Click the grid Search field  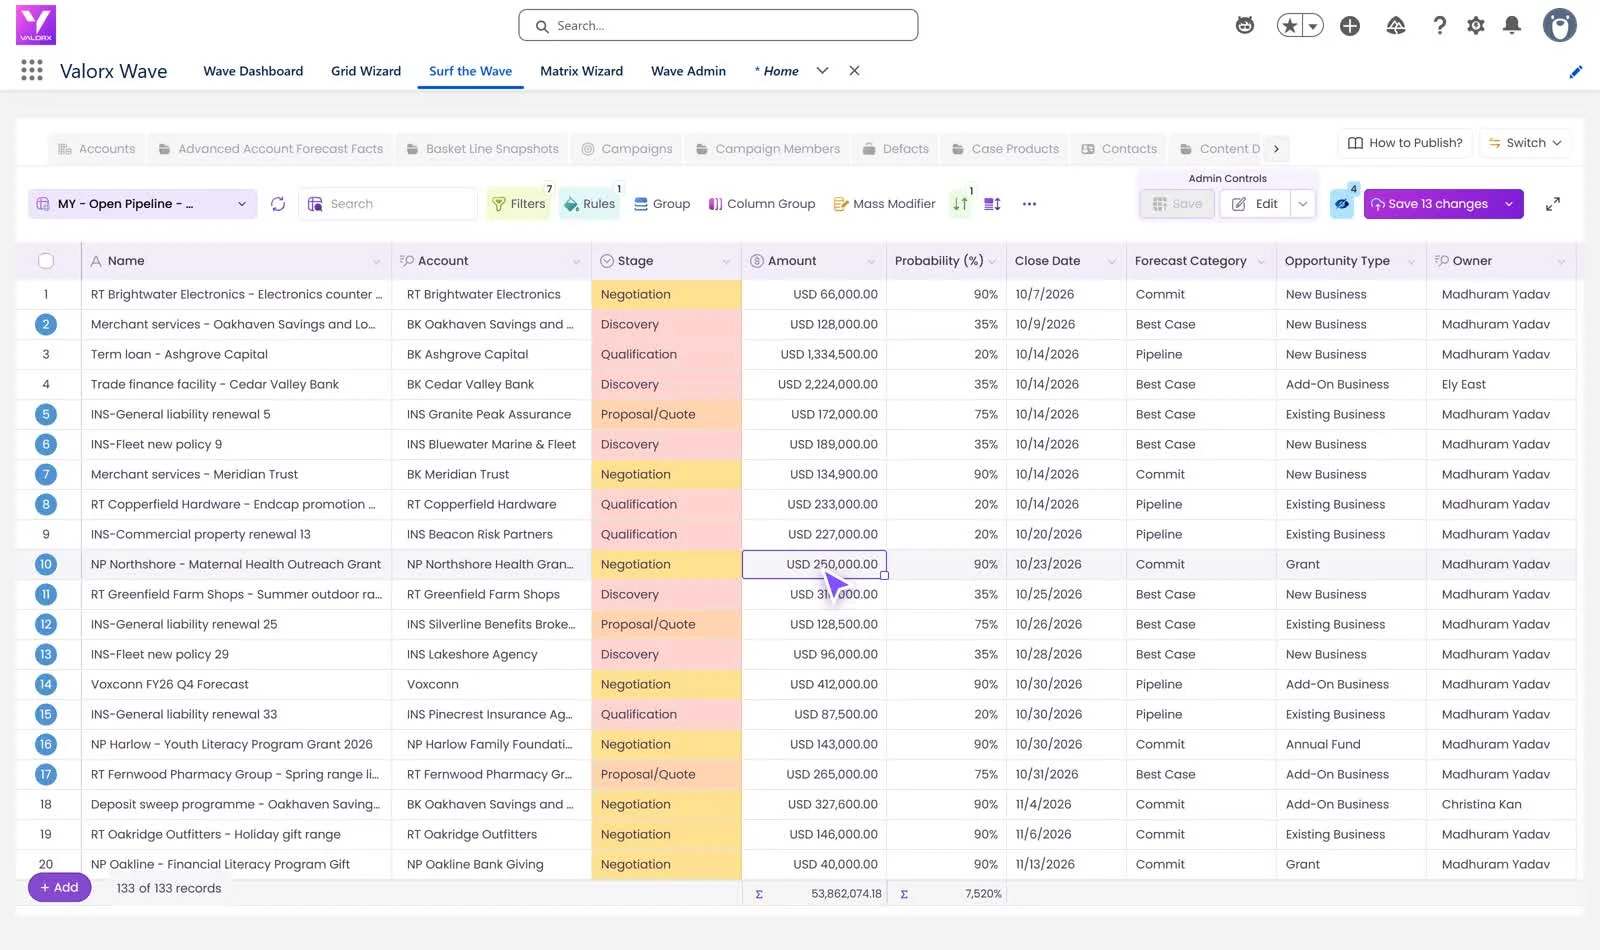click(x=388, y=204)
